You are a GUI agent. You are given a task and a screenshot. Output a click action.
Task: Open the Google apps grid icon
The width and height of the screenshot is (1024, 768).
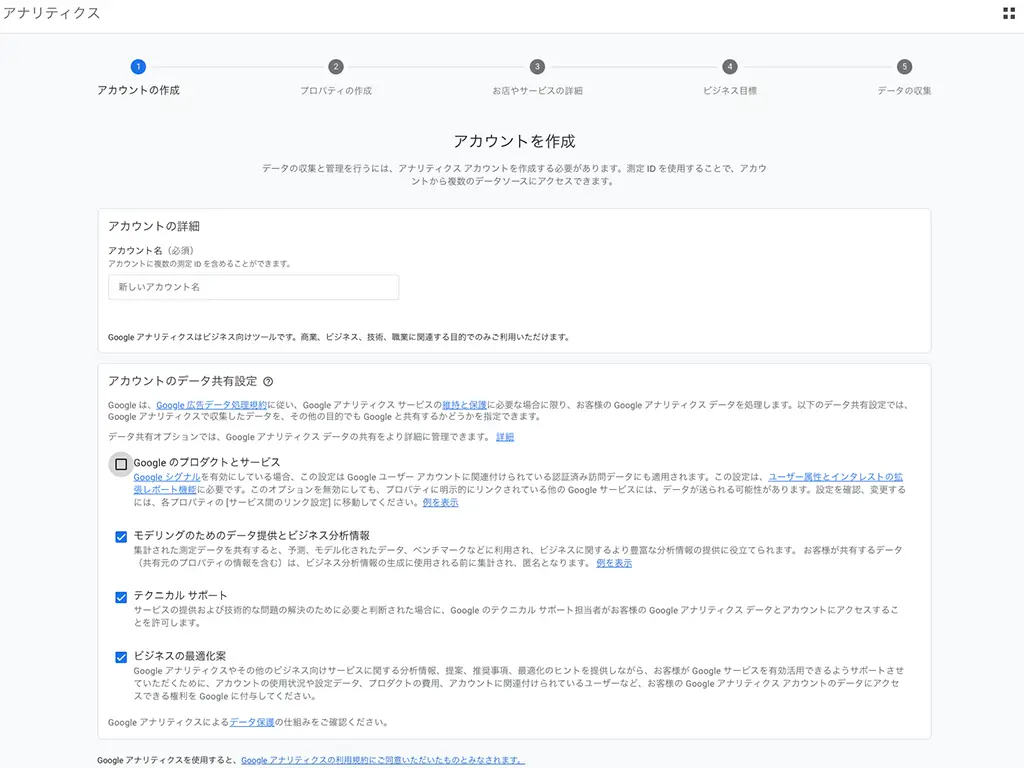pyautogui.click(x=1008, y=13)
